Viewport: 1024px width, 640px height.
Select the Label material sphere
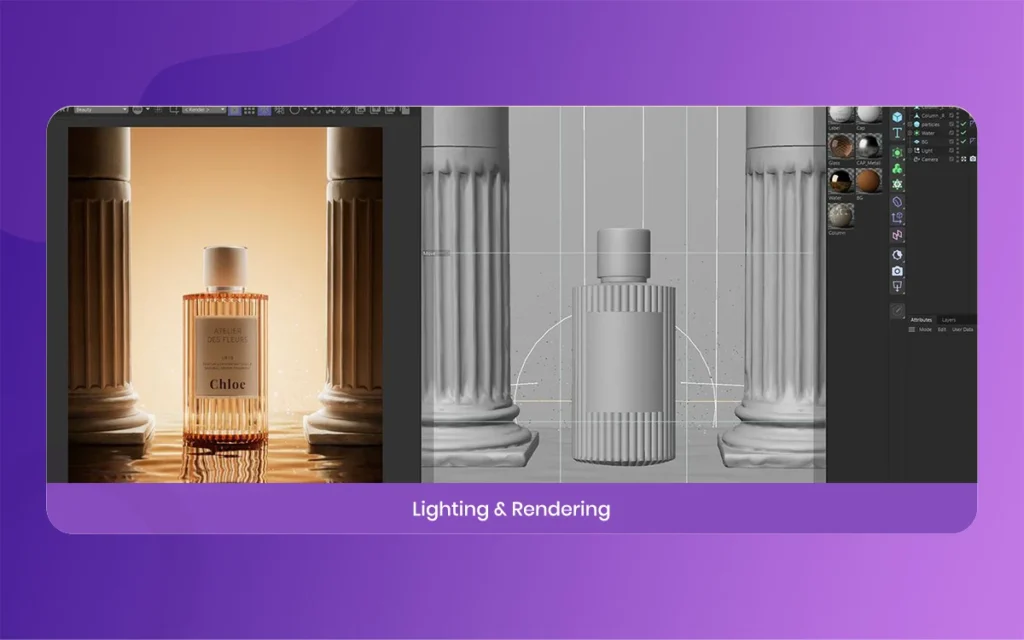pos(840,115)
